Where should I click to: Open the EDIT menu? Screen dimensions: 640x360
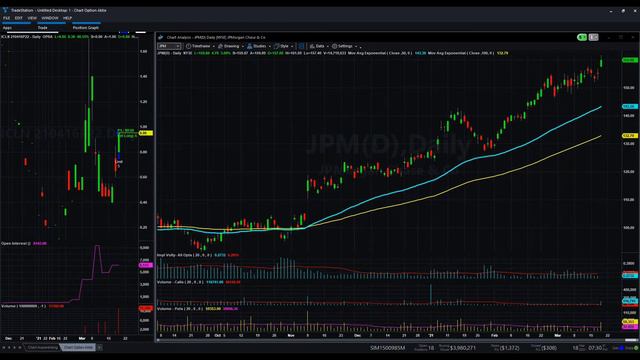click(x=19, y=18)
